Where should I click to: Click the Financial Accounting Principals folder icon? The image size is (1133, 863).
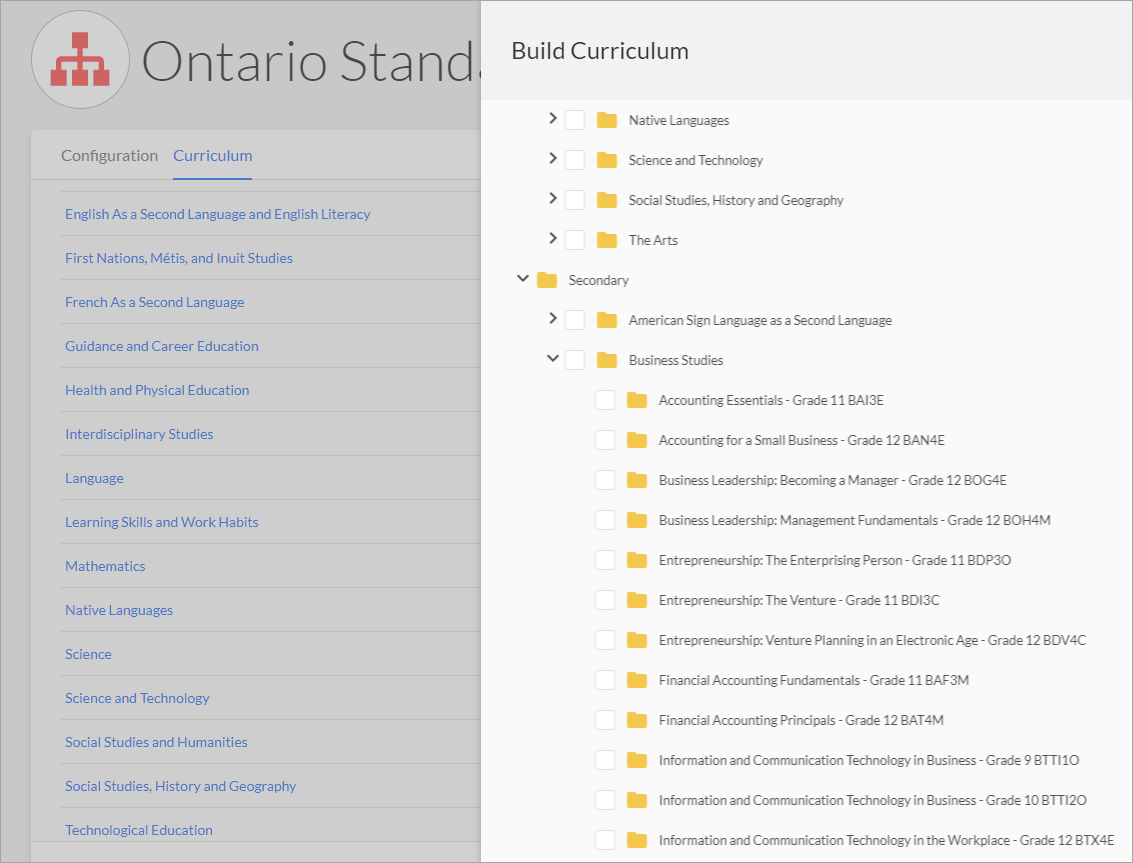coord(637,720)
